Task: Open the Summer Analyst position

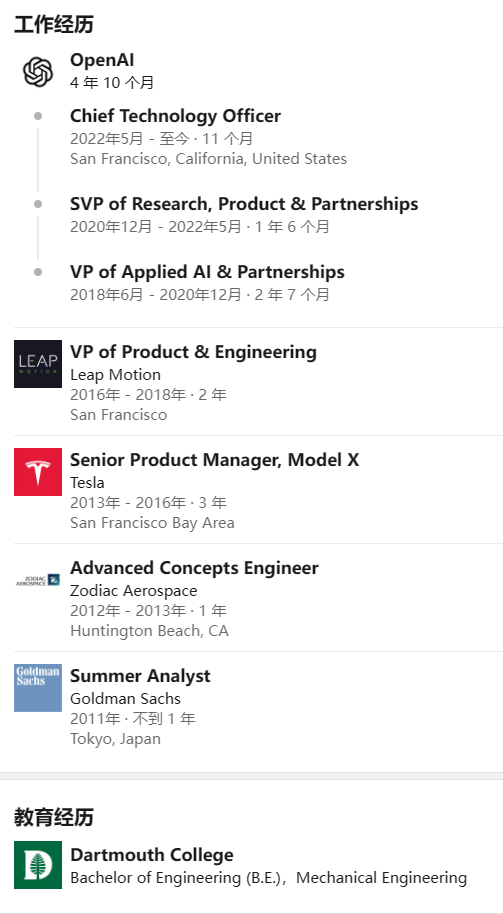Action: tap(140, 676)
